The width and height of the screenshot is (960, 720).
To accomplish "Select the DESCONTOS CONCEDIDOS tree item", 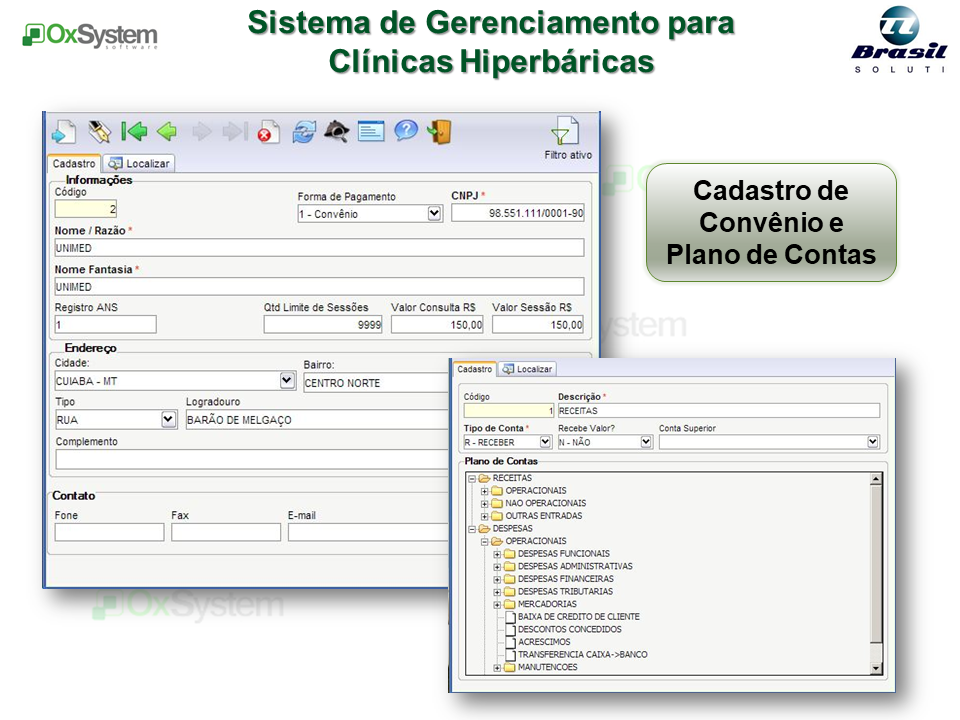I will [569, 629].
